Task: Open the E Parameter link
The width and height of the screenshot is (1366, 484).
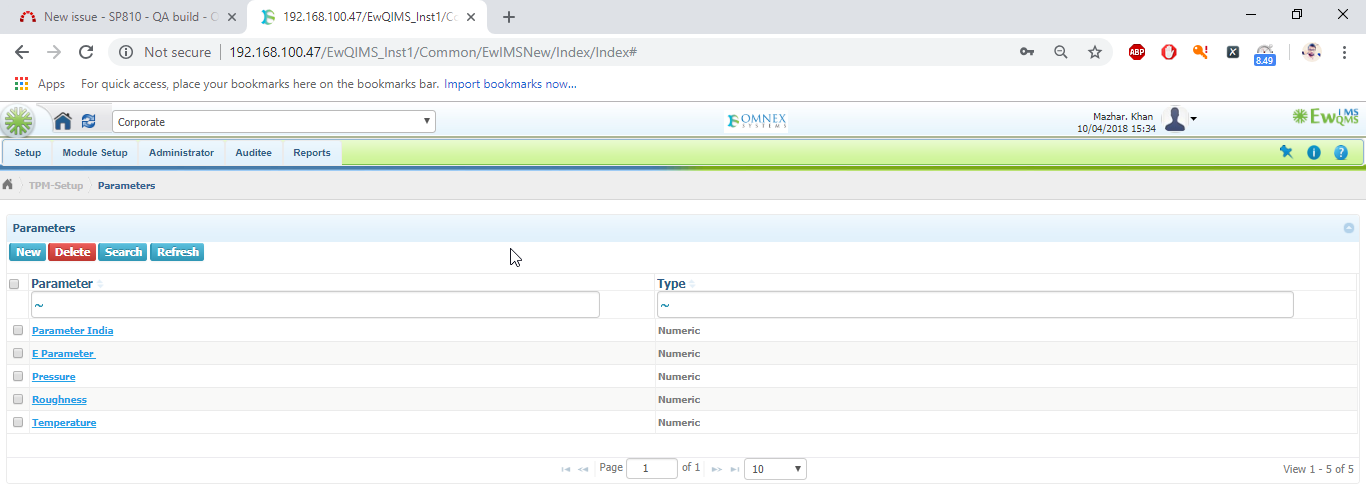Action: [x=63, y=353]
